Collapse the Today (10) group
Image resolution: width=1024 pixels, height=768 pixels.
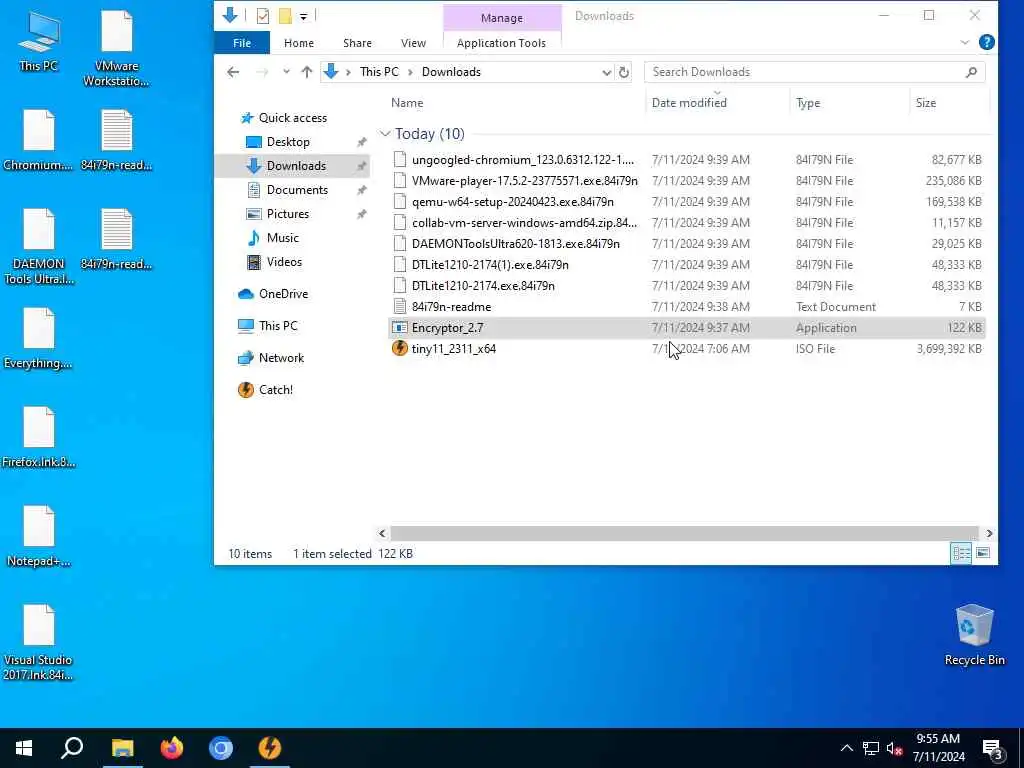[x=385, y=134]
